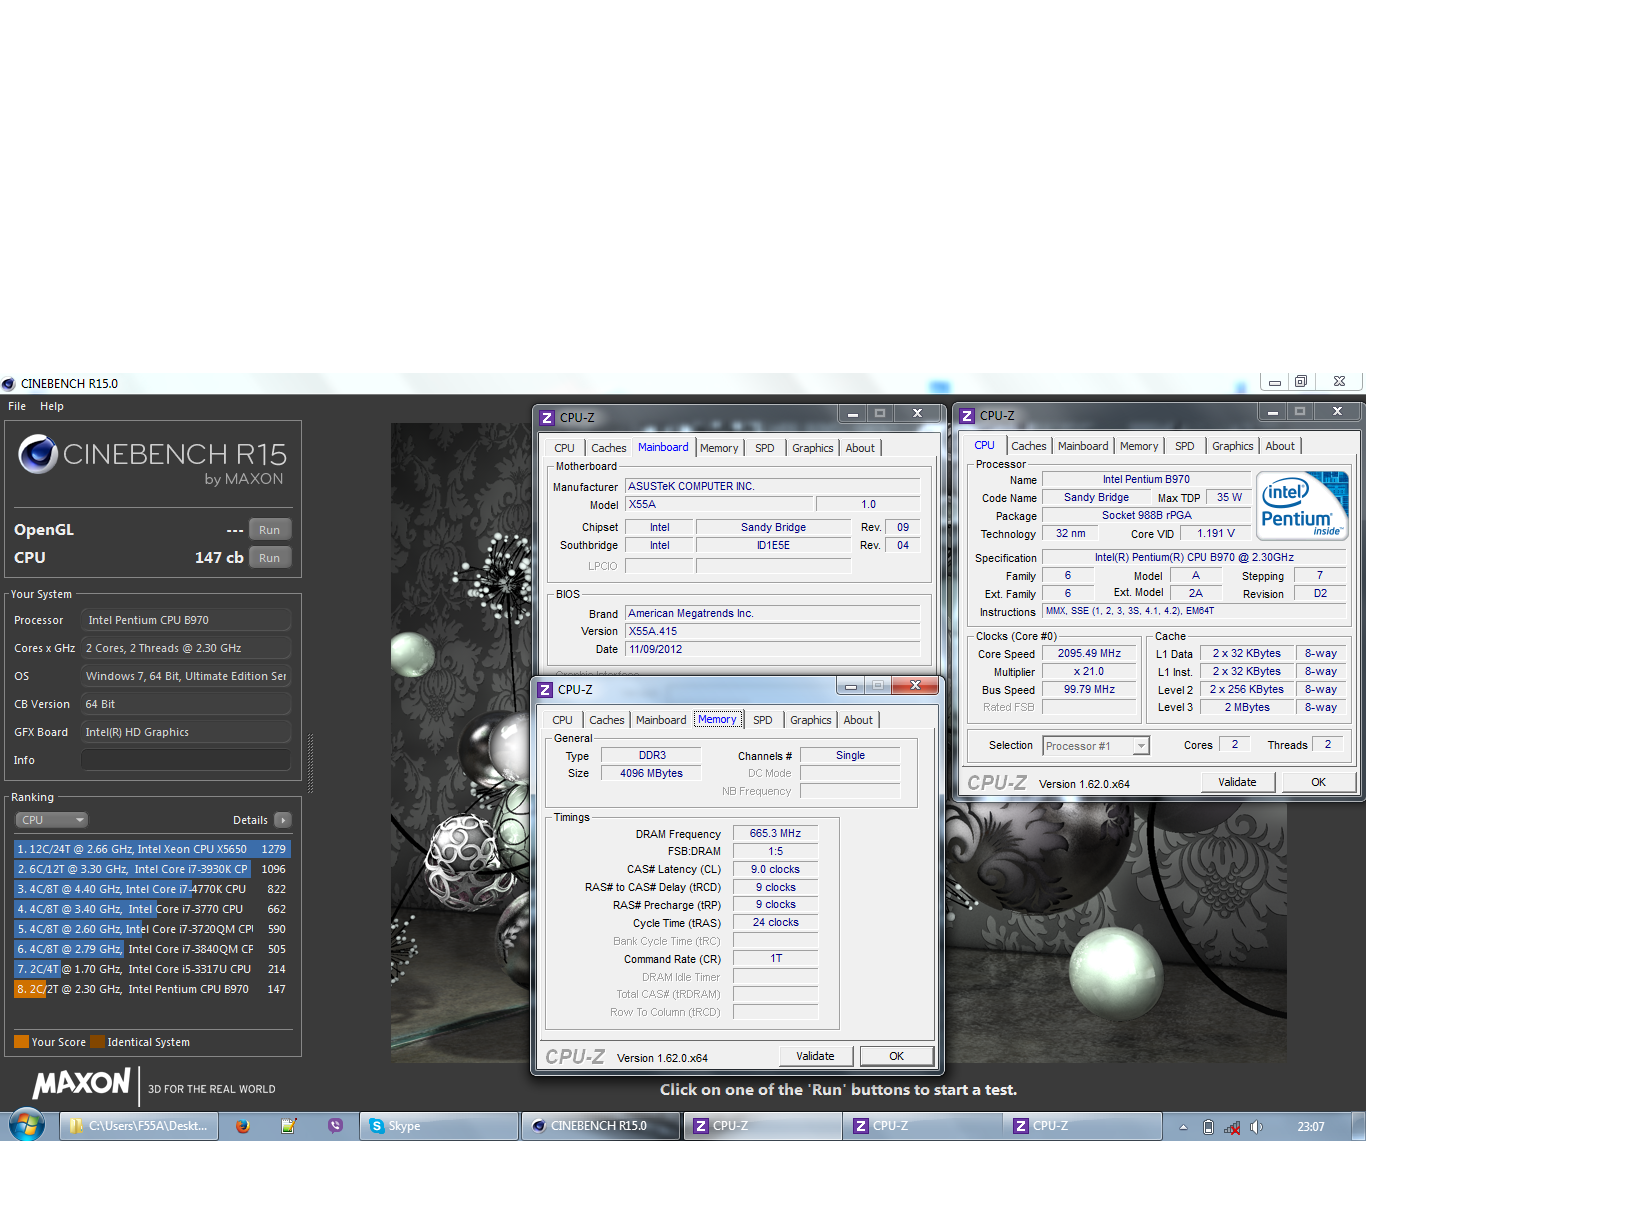The height and width of the screenshot is (1224, 1632).
Task: Open the Explorer folder taskbar button
Action: 139,1126
